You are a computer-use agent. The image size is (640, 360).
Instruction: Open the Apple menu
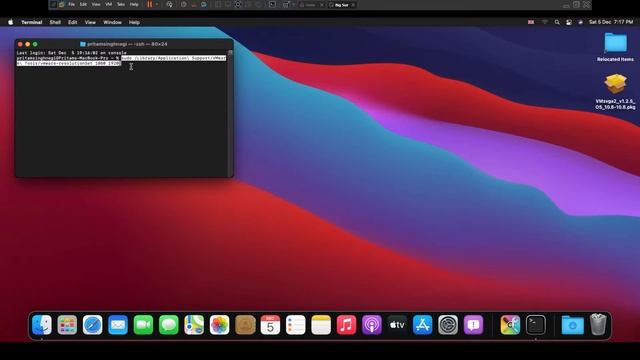[11, 22]
